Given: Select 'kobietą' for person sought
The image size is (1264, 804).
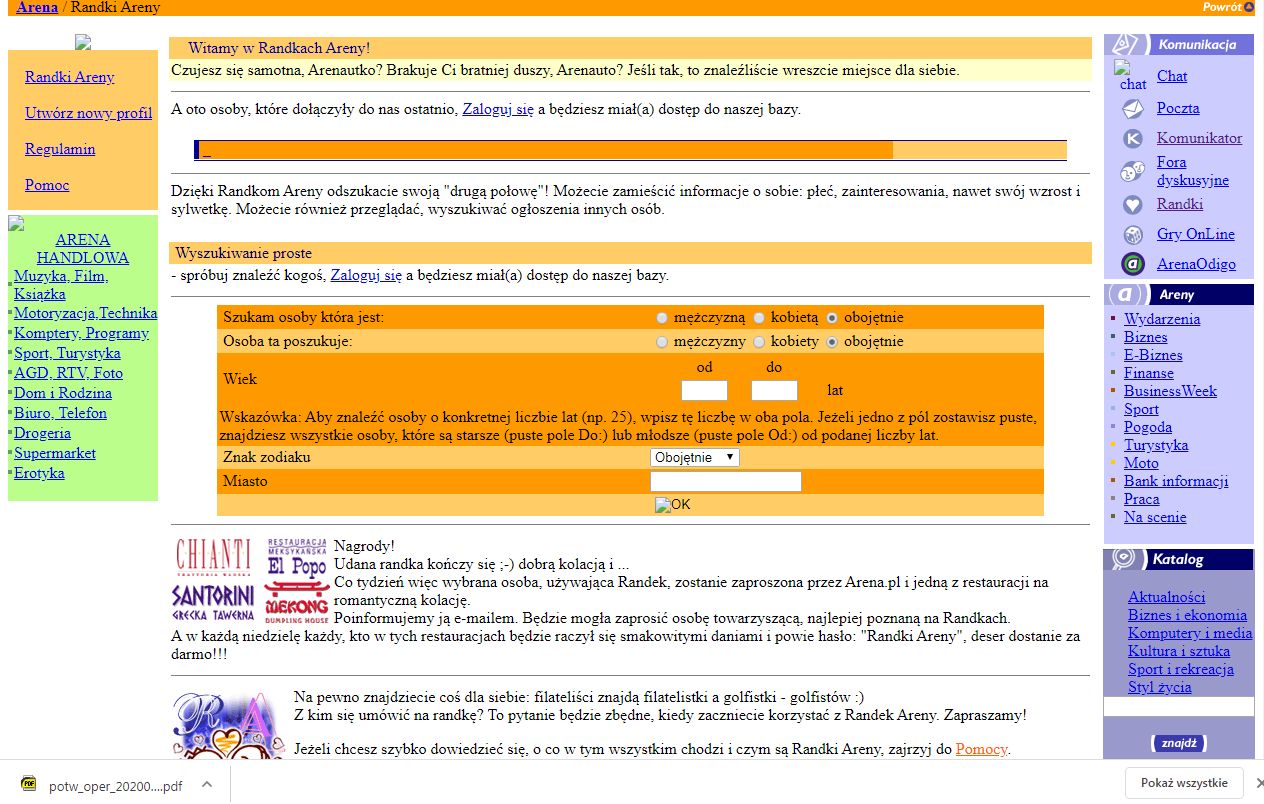Looking at the screenshot, I should click(760, 318).
